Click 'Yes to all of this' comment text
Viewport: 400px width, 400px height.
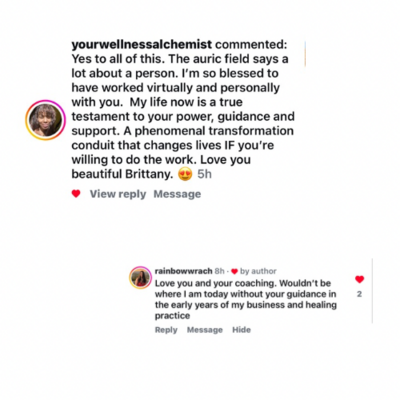(118, 59)
